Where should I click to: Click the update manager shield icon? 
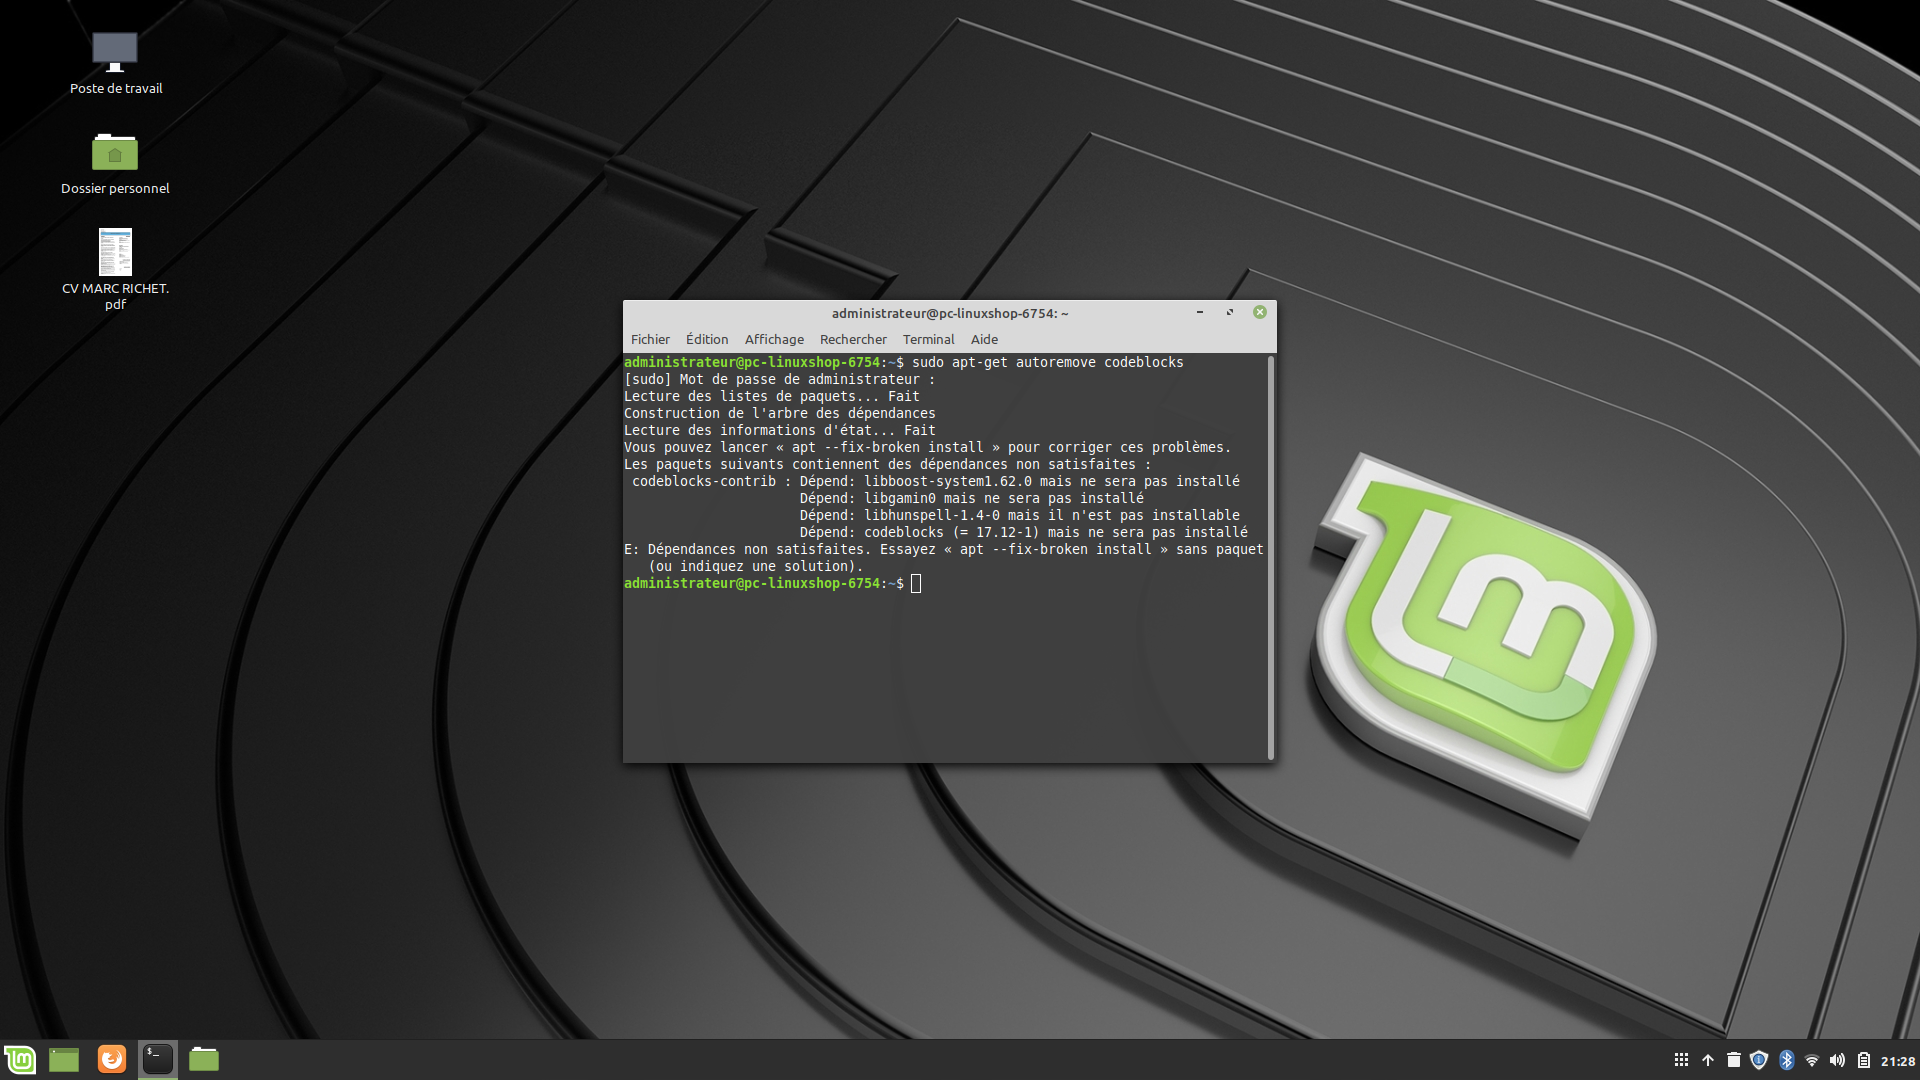(1759, 1060)
